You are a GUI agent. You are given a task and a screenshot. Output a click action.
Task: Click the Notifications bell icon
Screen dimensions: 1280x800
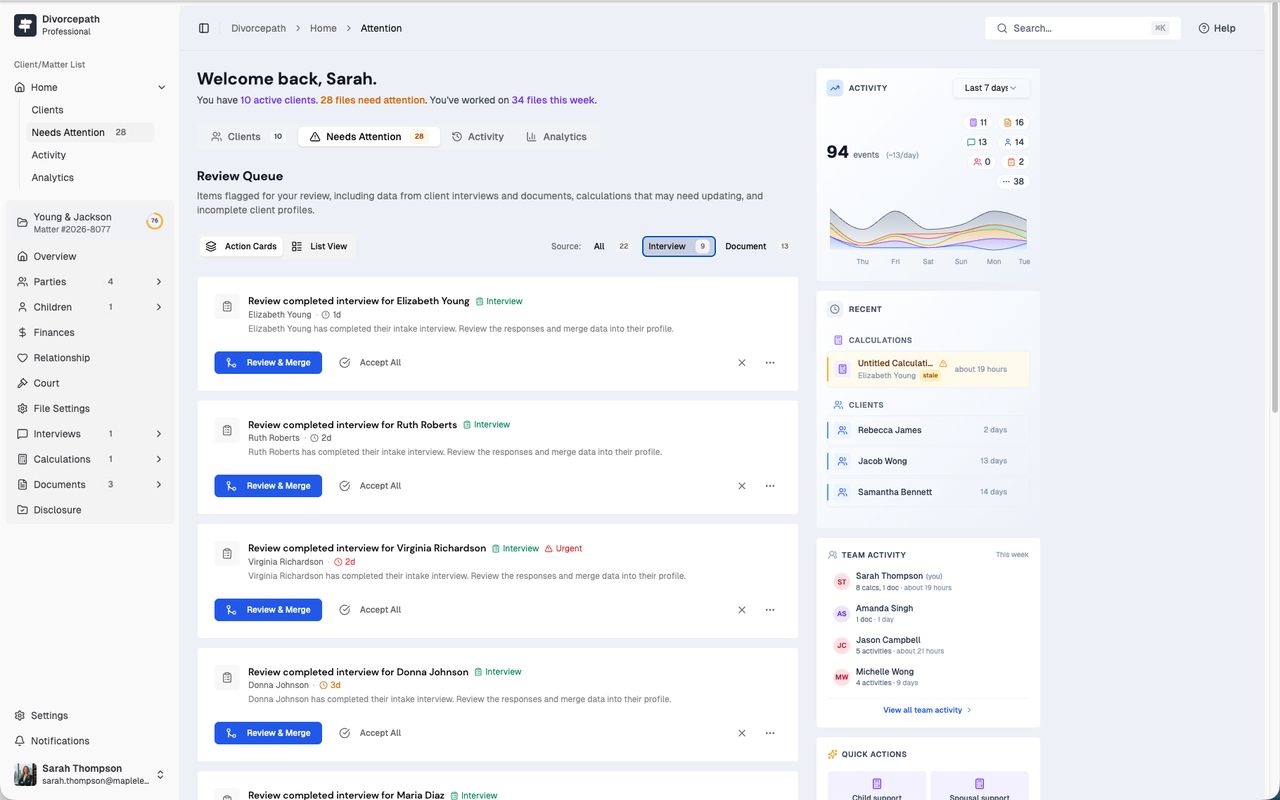pyautogui.click(x=20, y=741)
